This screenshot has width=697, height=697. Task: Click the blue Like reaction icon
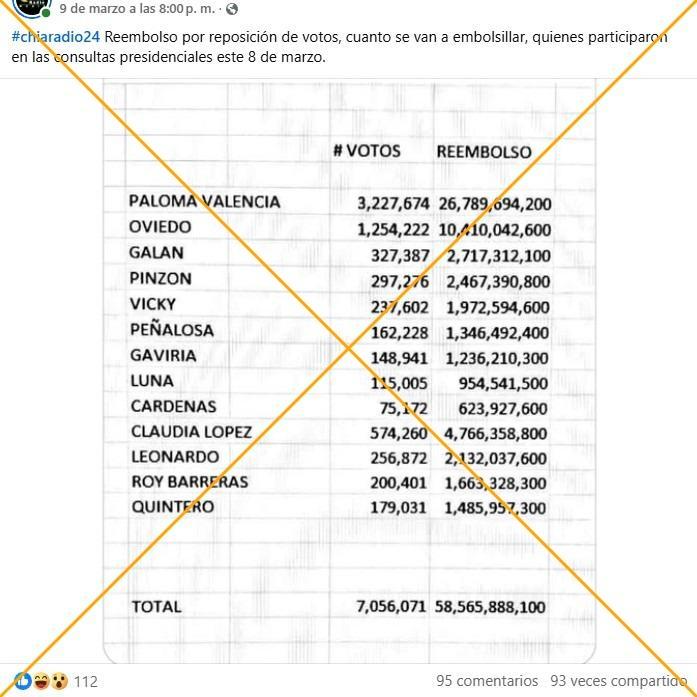coord(22,681)
